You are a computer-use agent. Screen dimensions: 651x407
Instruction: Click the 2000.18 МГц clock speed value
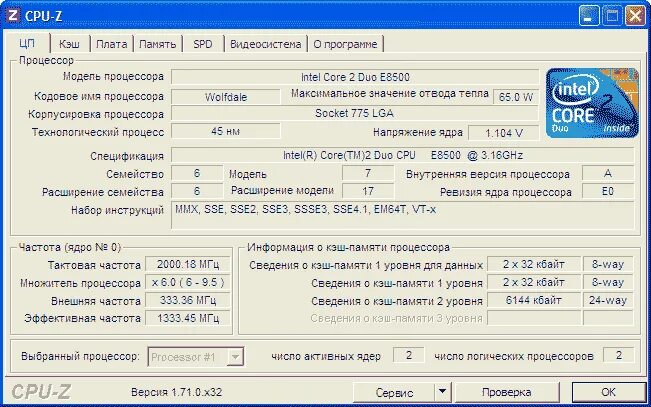click(x=188, y=265)
